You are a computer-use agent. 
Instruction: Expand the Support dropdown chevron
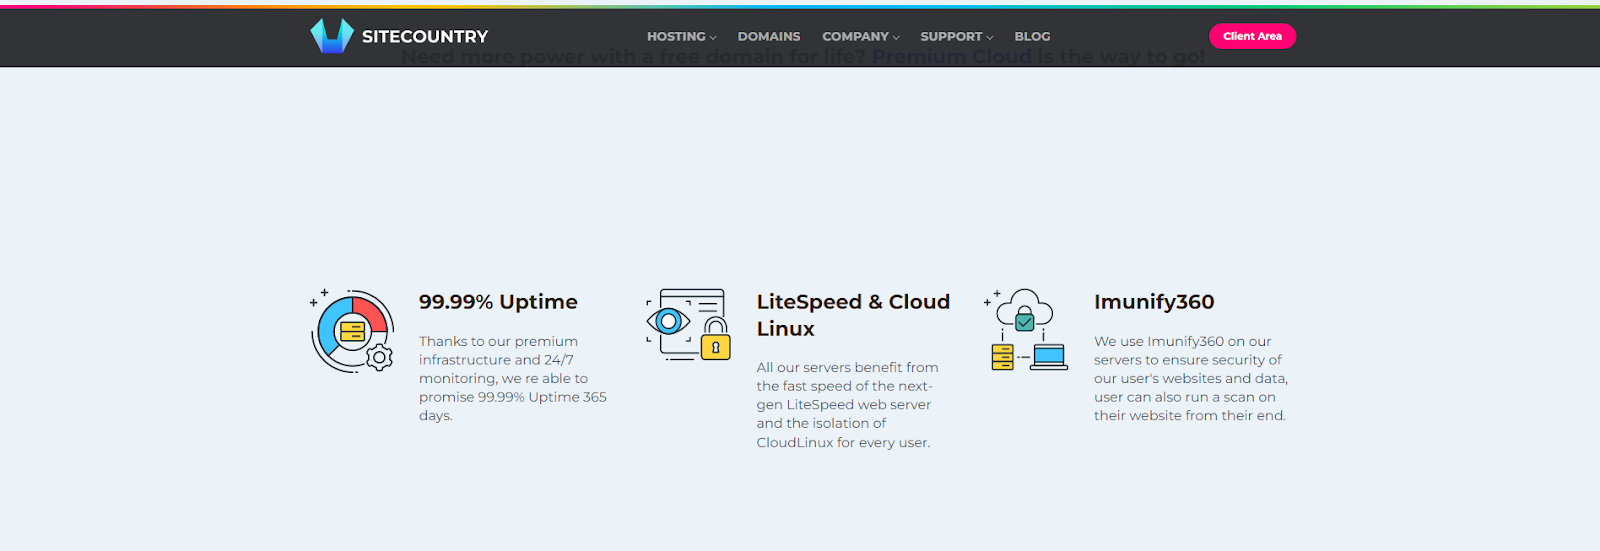[990, 38]
